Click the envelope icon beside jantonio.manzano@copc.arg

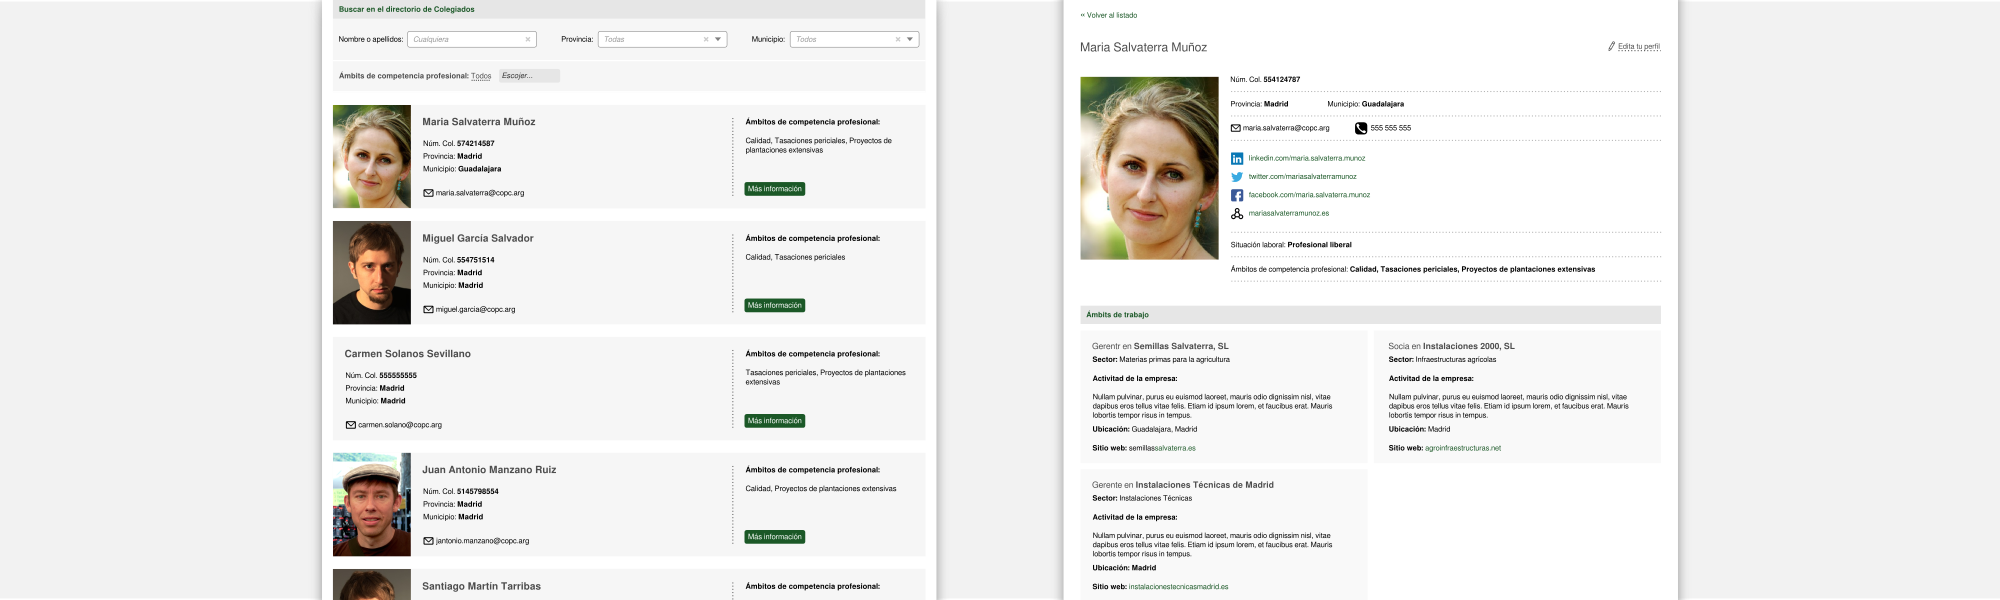(428, 541)
